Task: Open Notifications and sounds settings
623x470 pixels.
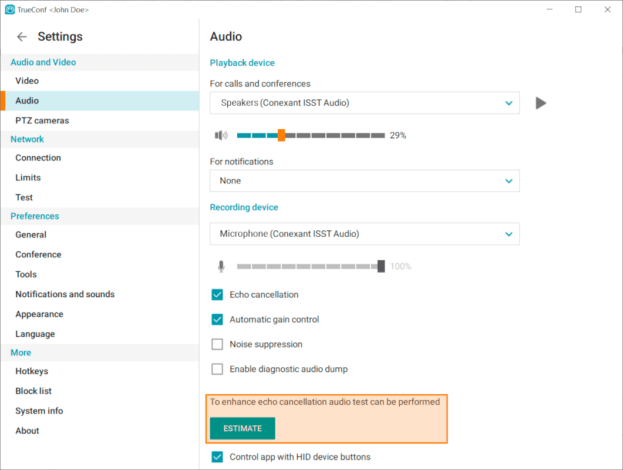Action: (x=100, y=294)
